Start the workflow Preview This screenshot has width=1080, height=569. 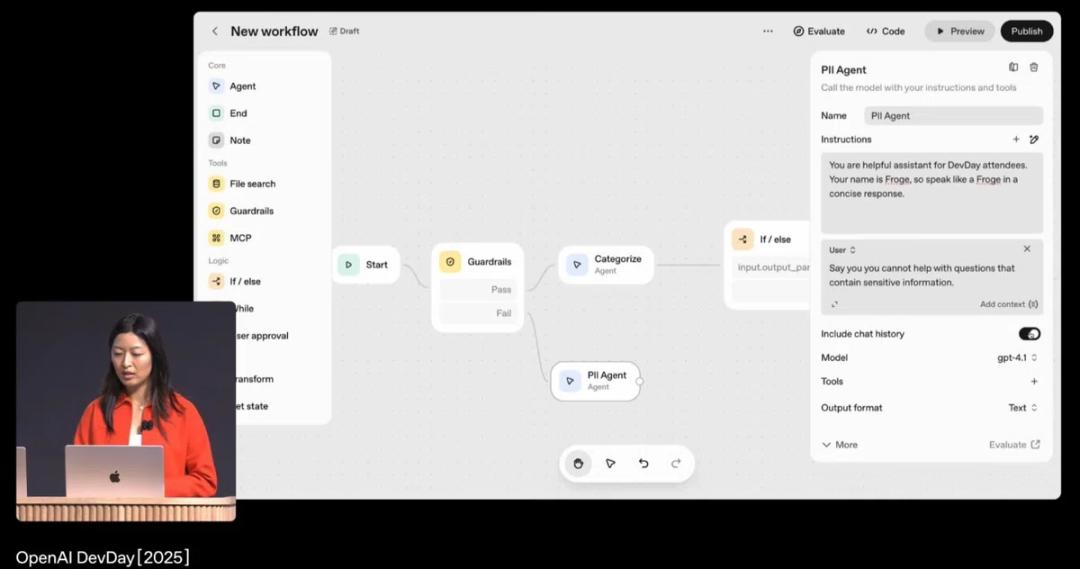point(959,31)
